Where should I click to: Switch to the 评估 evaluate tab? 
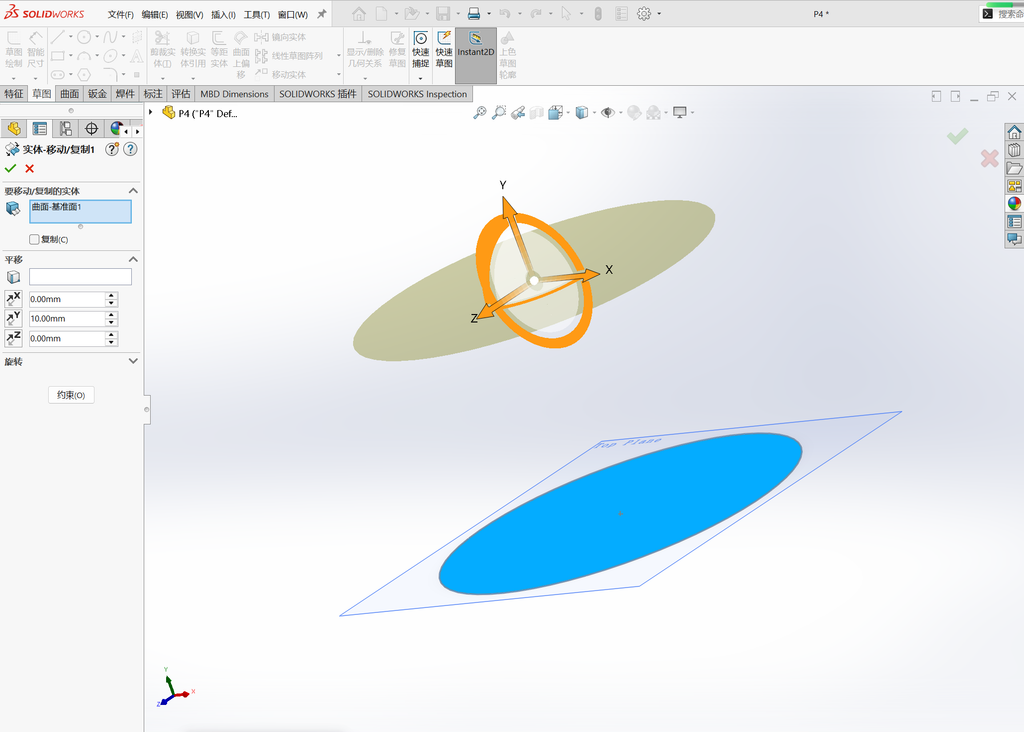[x=181, y=94]
